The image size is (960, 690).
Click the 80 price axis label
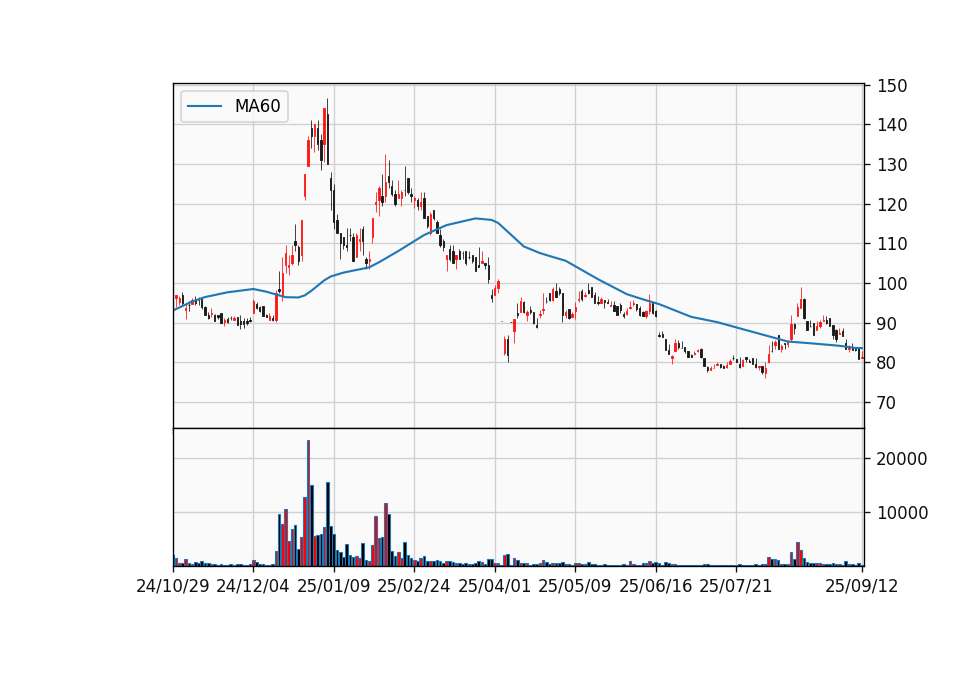[887, 362]
